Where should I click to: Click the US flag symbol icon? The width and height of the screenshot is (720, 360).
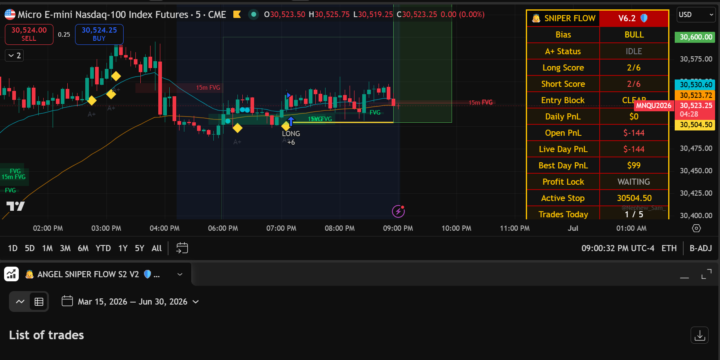[10, 15]
